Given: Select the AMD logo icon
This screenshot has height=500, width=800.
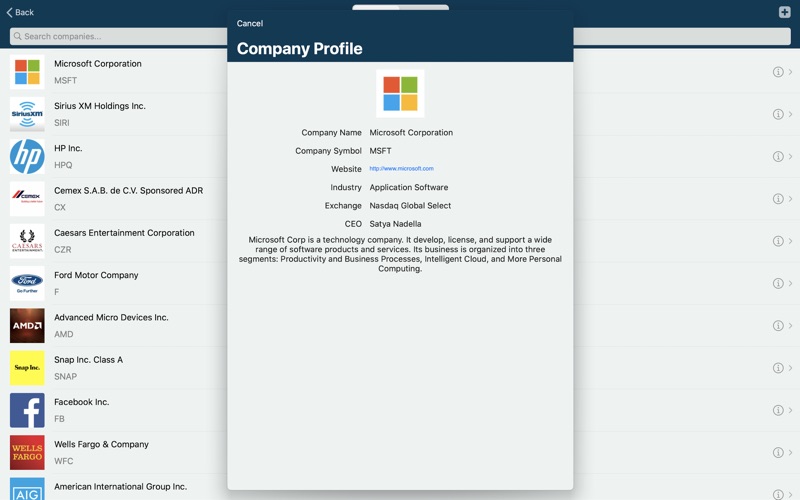Looking at the screenshot, I should [x=27, y=326].
